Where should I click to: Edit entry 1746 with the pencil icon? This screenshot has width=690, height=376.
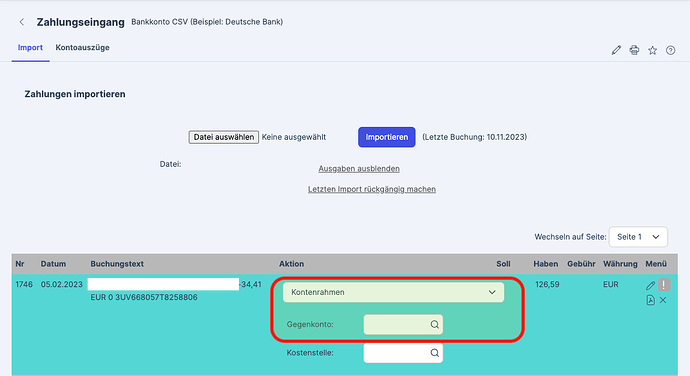650,285
